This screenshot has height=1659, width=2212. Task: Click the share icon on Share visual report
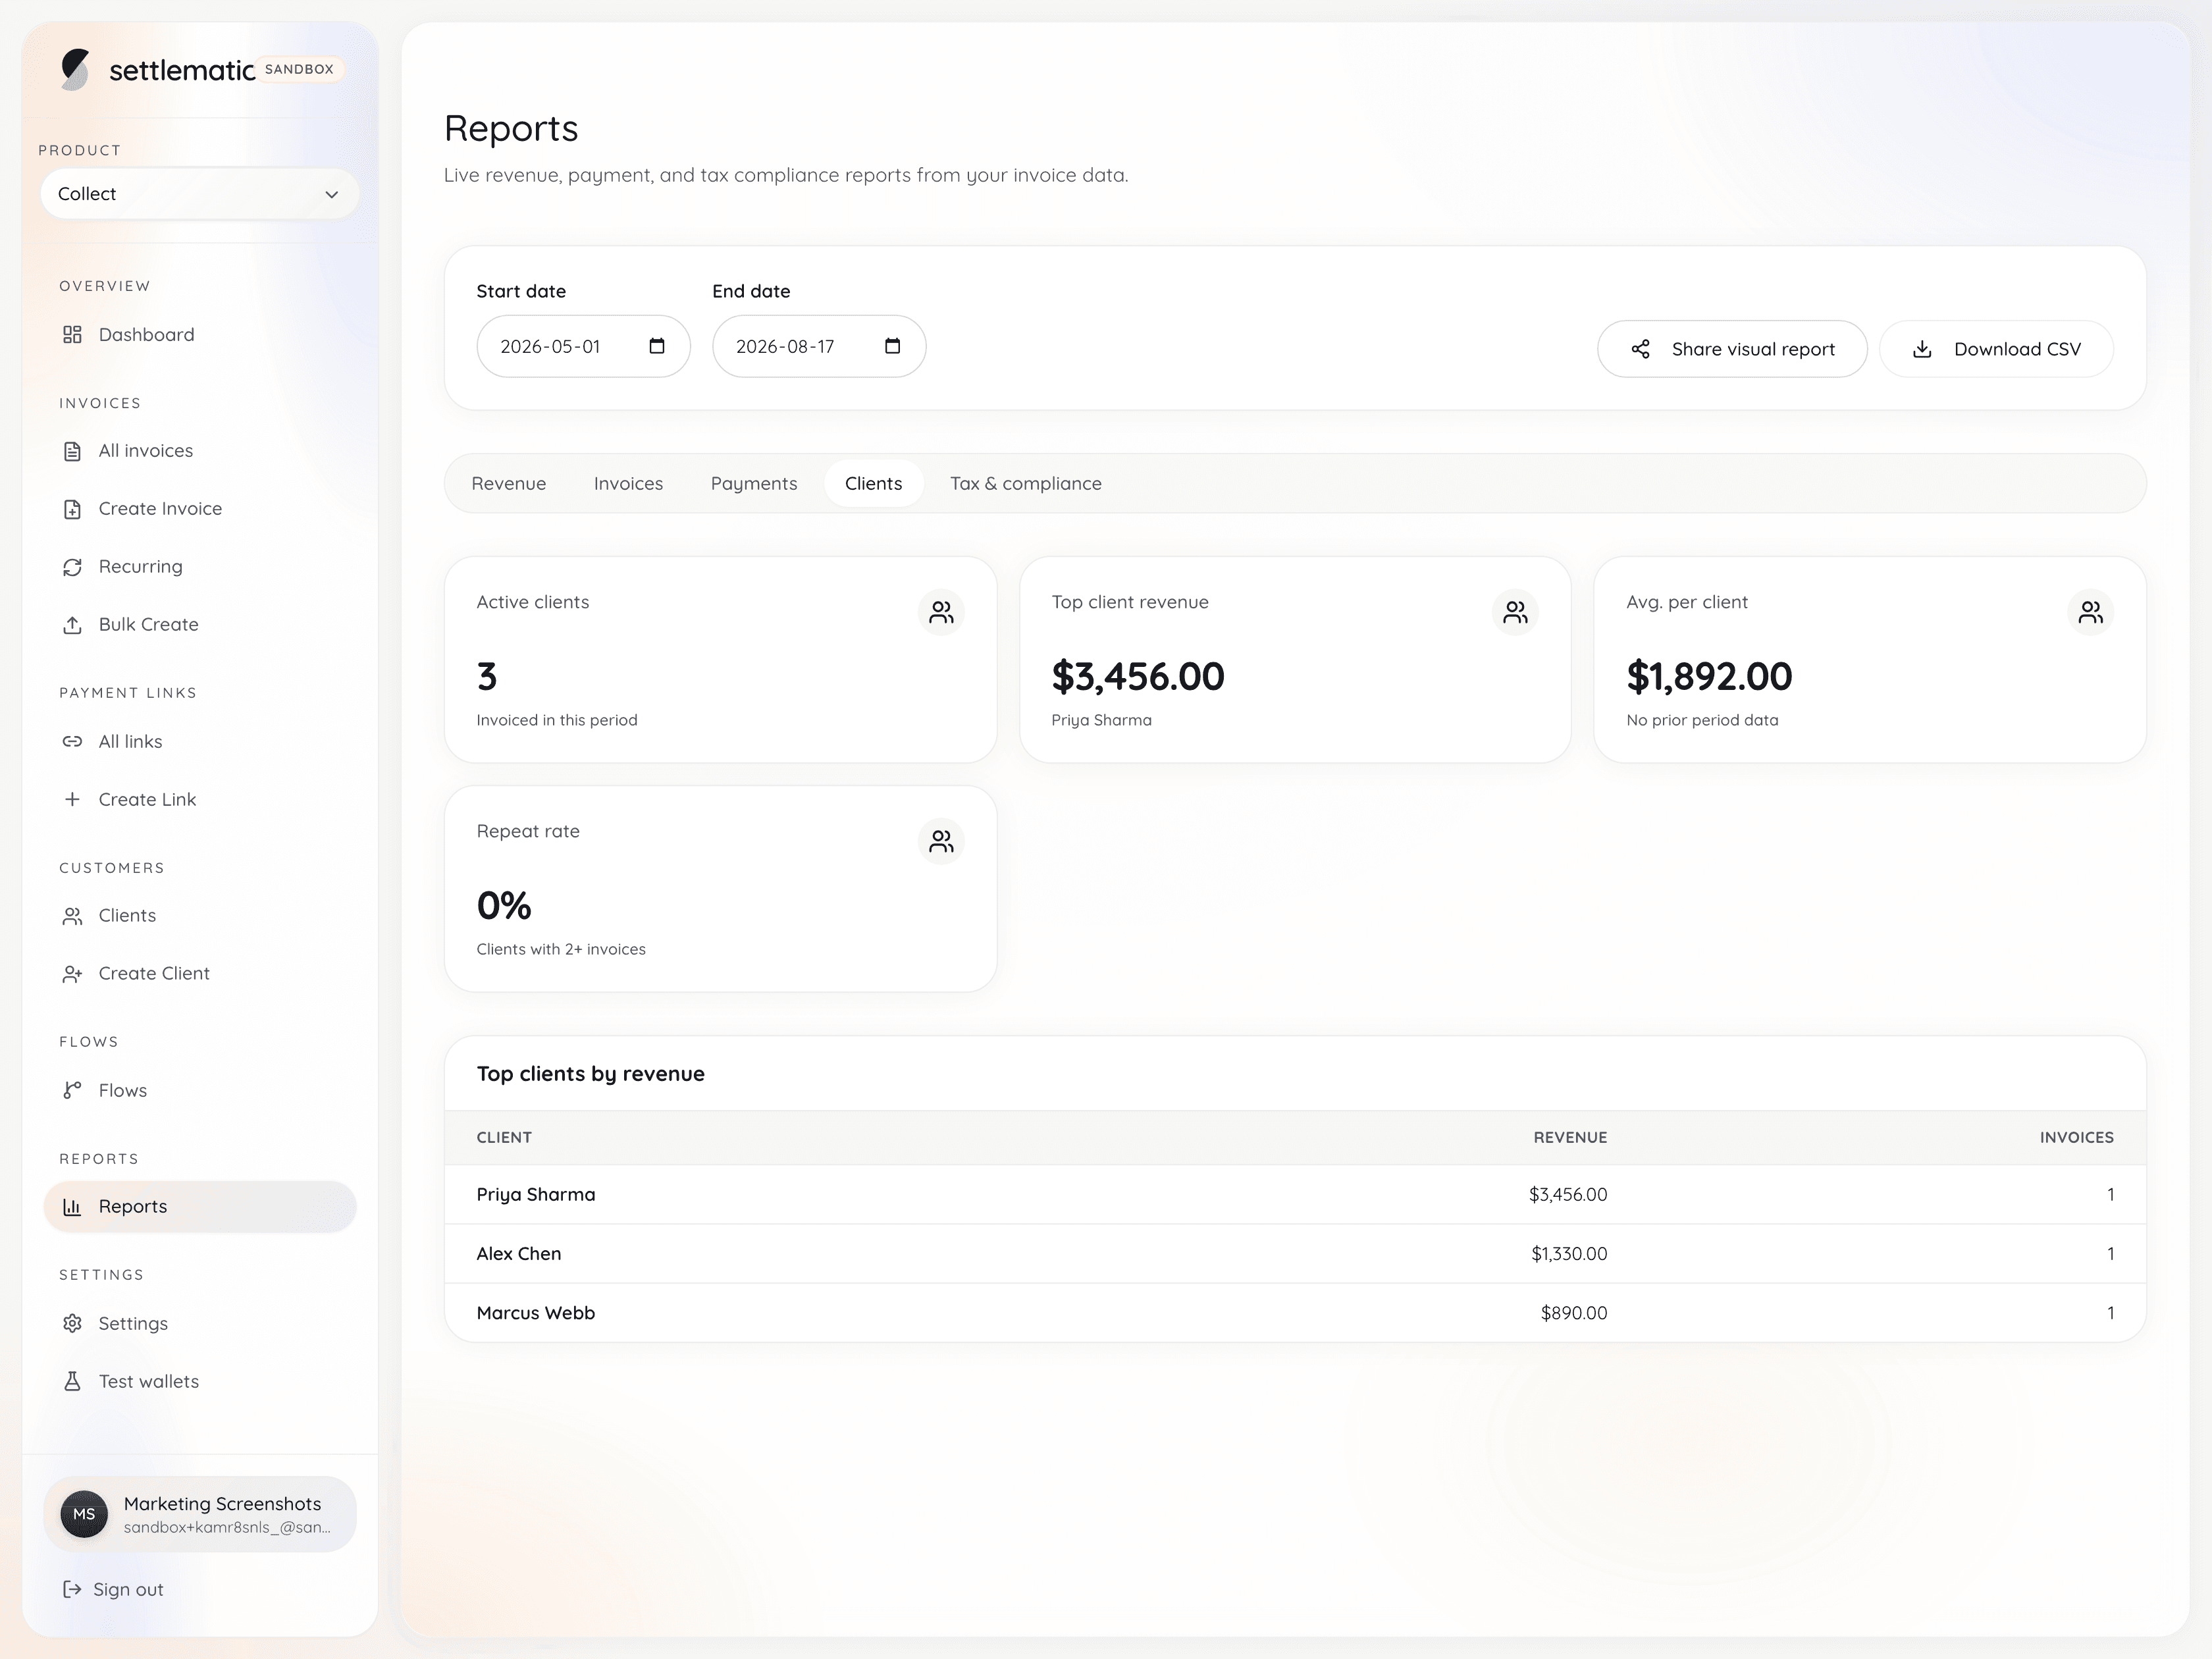point(1640,349)
